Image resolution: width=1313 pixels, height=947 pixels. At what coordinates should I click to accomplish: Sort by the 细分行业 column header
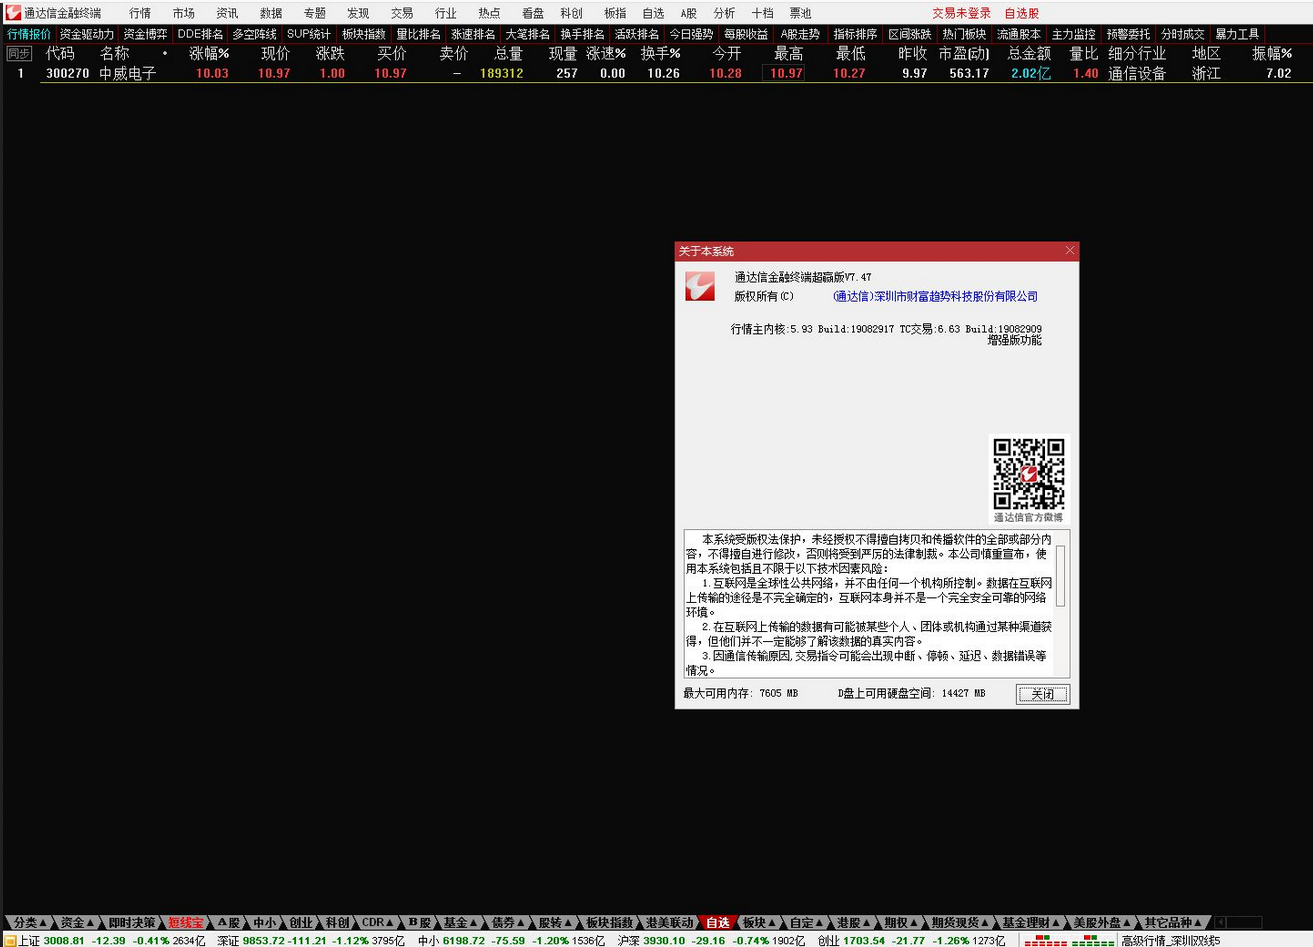[1137, 54]
